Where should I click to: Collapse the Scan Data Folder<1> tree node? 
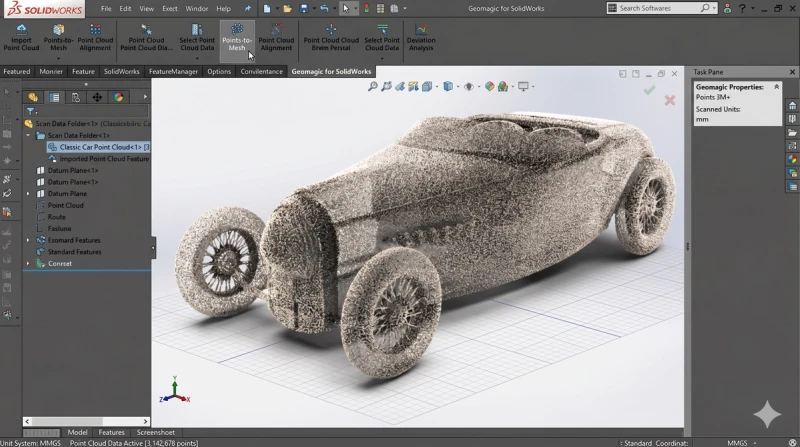[28, 135]
